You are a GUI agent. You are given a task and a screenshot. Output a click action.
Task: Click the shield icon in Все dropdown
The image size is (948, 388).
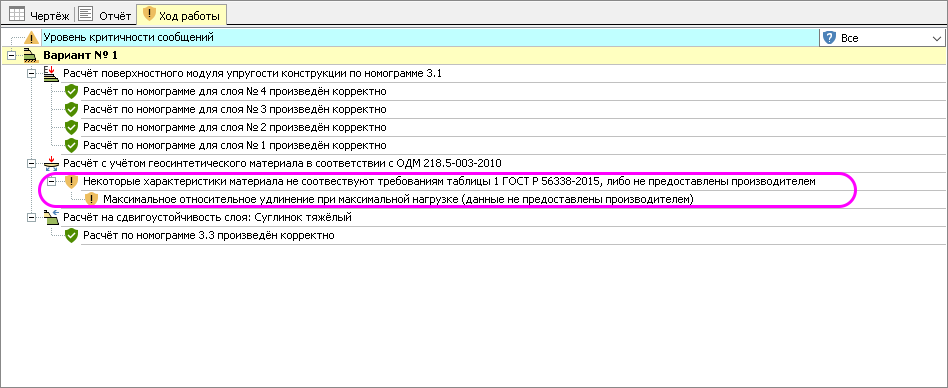click(829, 38)
